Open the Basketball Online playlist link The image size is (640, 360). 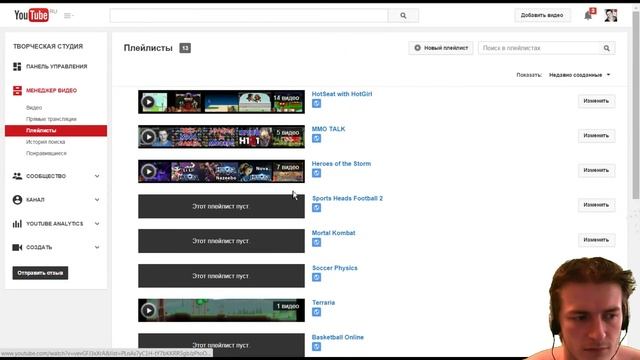click(338, 338)
